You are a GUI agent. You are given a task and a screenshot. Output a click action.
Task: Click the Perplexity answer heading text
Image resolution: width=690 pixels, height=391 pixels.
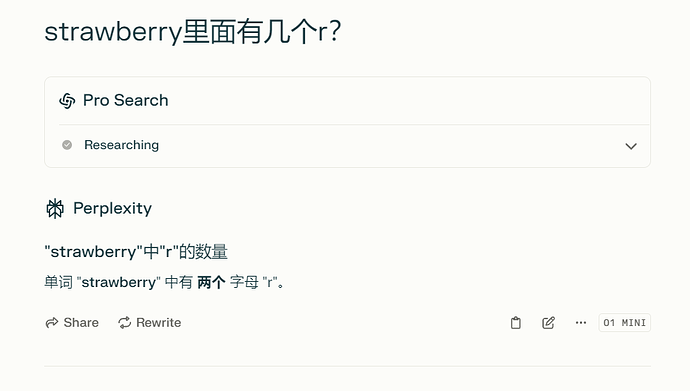112,208
